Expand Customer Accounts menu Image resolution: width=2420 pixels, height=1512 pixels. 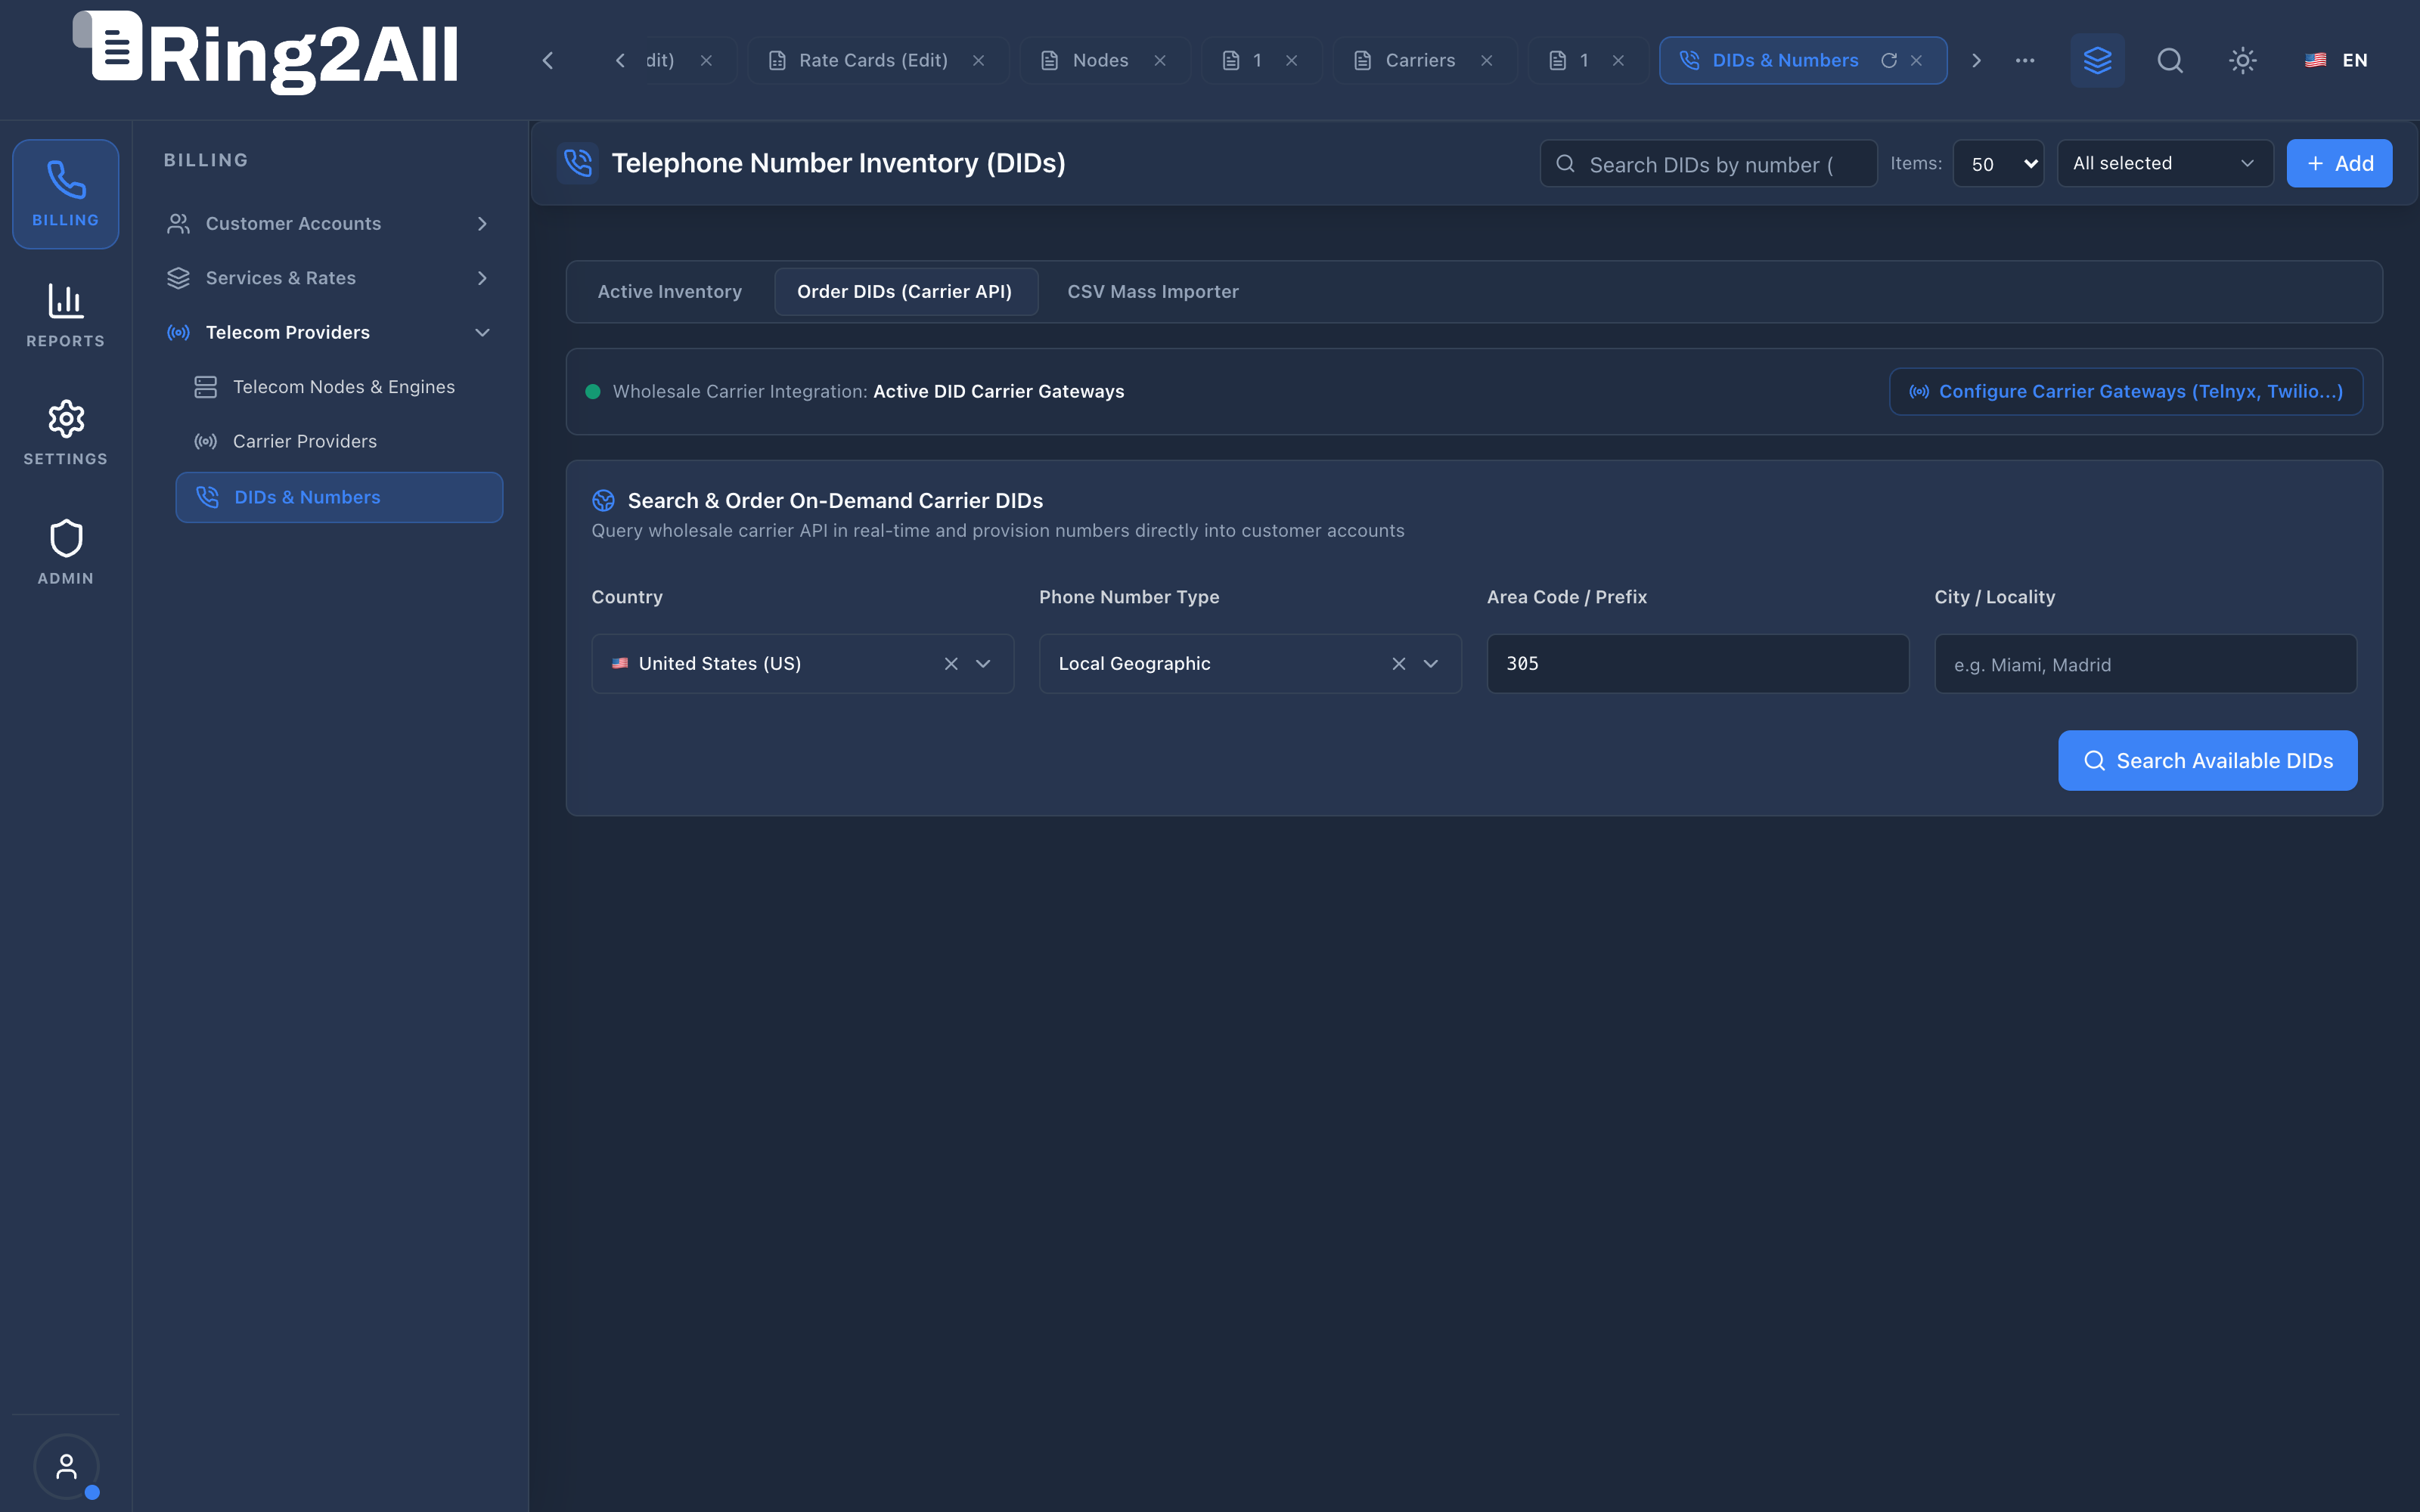tap(330, 224)
